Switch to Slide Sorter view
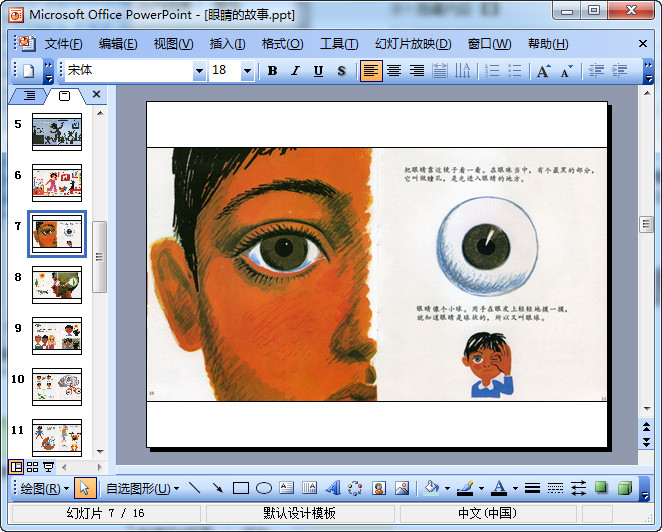 [32, 467]
